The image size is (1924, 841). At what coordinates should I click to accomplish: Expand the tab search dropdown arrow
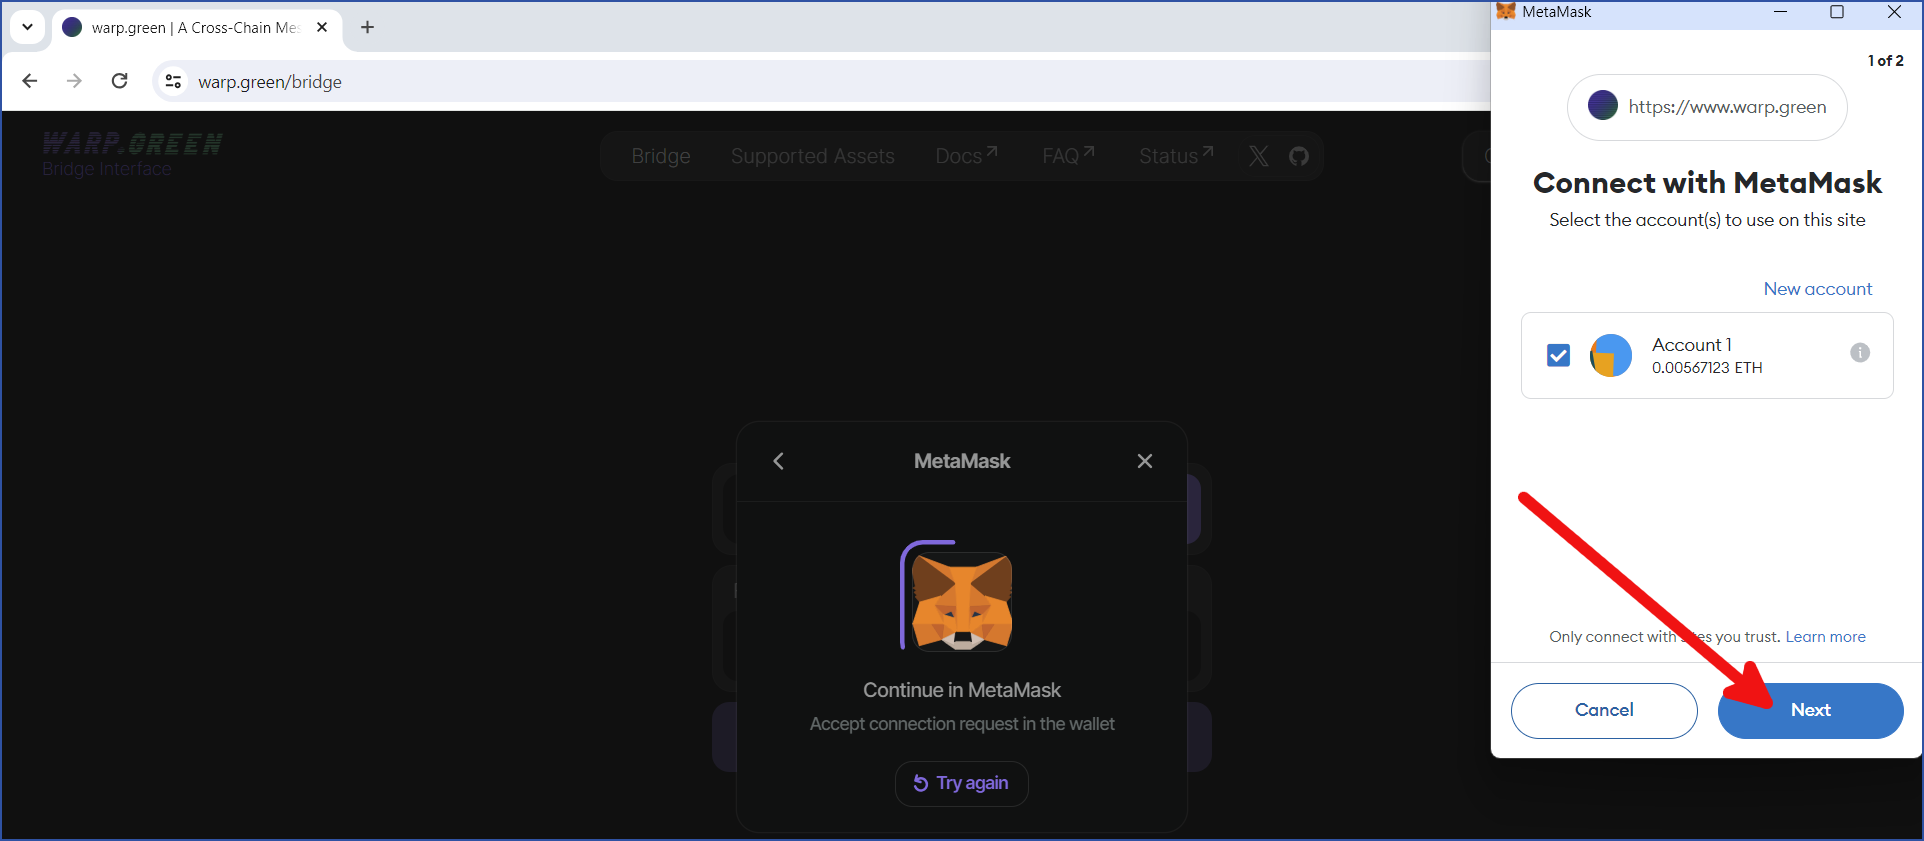tap(27, 27)
